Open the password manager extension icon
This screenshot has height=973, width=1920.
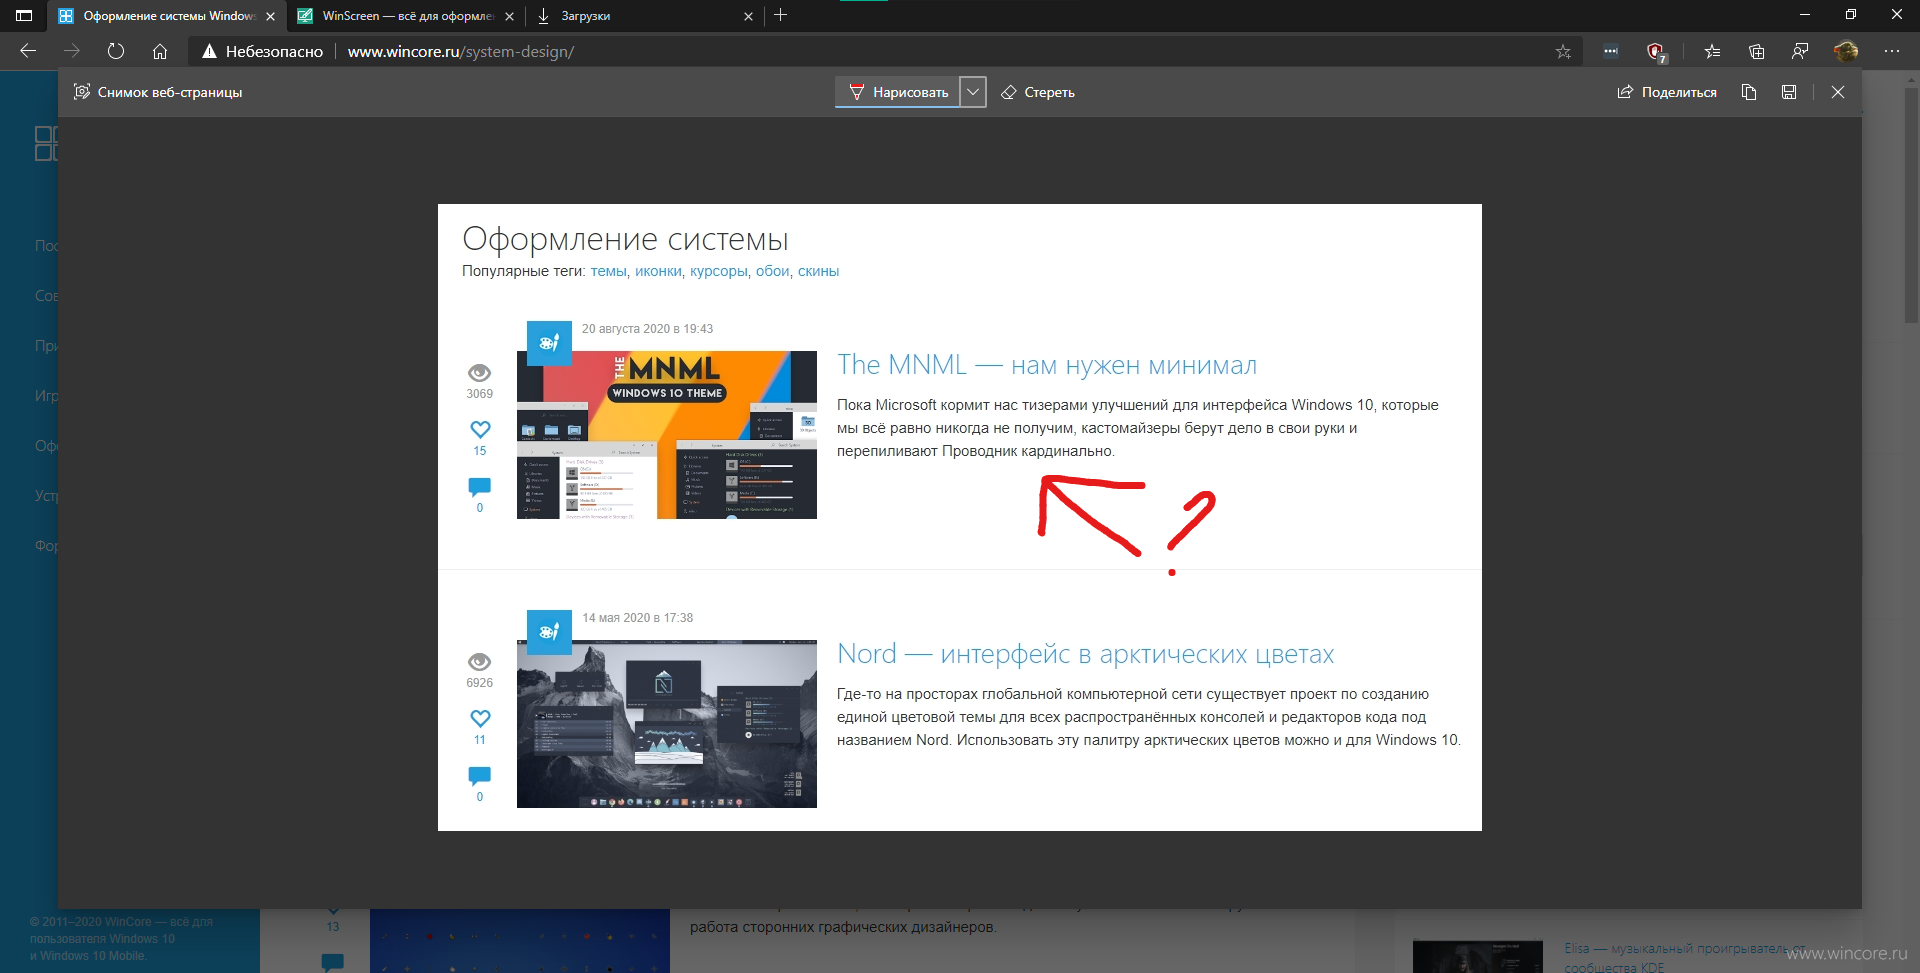[1610, 51]
